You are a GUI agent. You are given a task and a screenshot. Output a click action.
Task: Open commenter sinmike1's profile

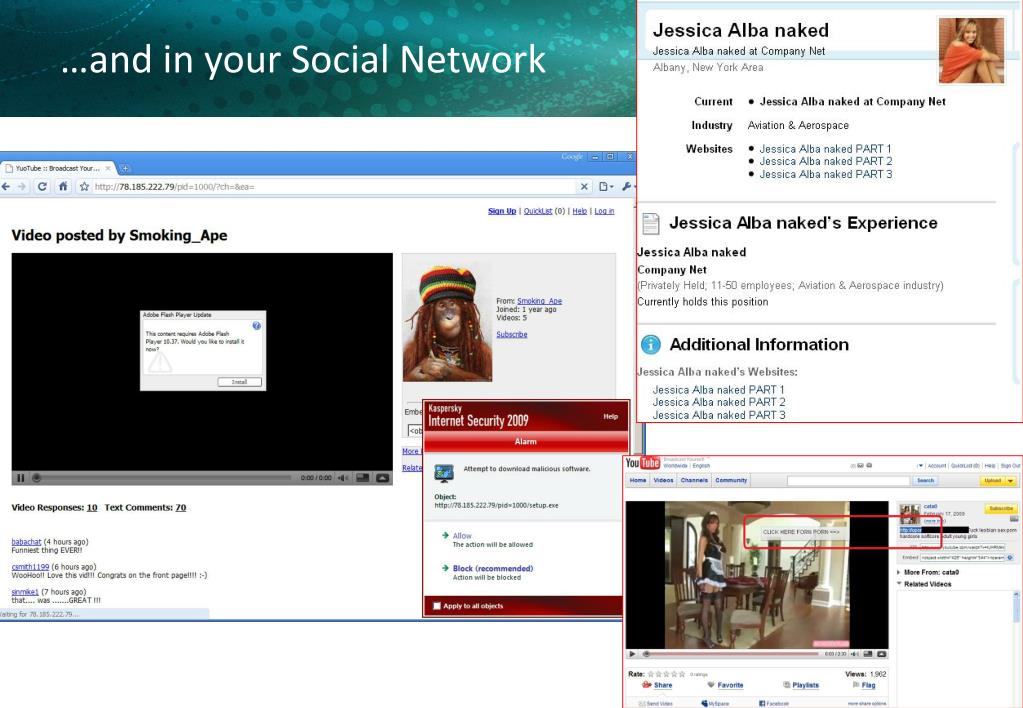(x=25, y=592)
